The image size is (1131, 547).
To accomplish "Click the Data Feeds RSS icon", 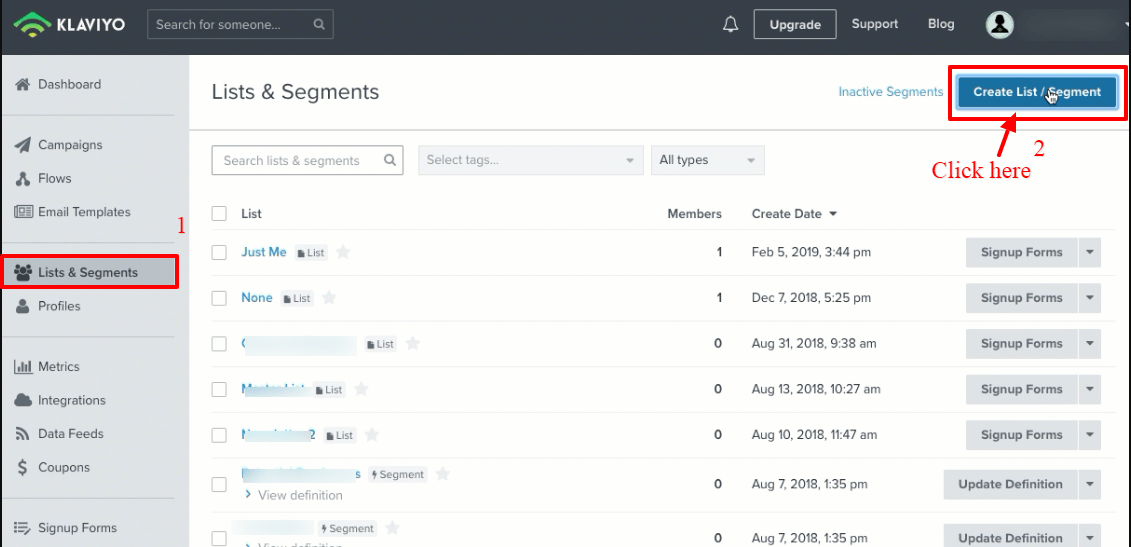I will pos(23,434).
